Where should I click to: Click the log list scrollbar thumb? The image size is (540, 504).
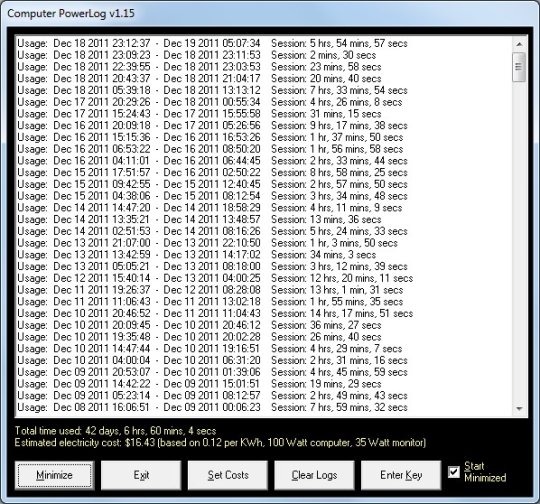tap(519, 67)
